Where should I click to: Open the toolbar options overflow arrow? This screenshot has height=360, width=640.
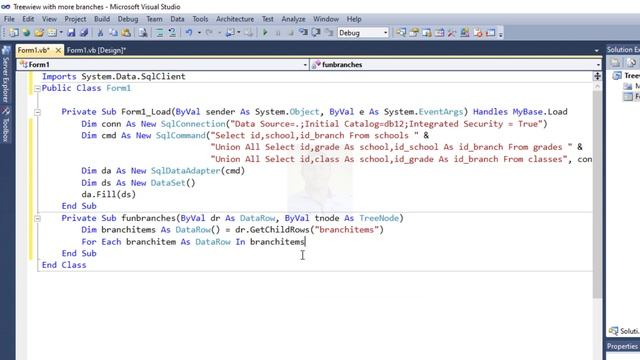(500, 34)
